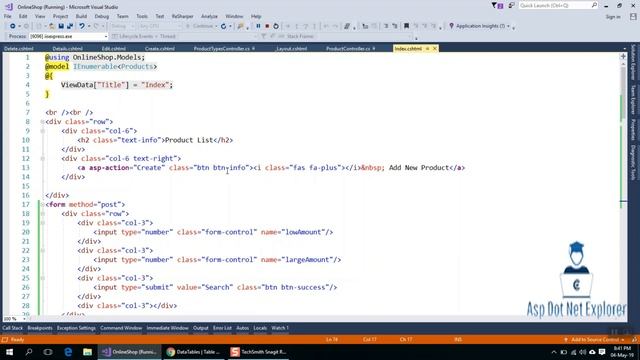Open the Exception Settings tab
The image size is (640, 360).
coord(76,328)
